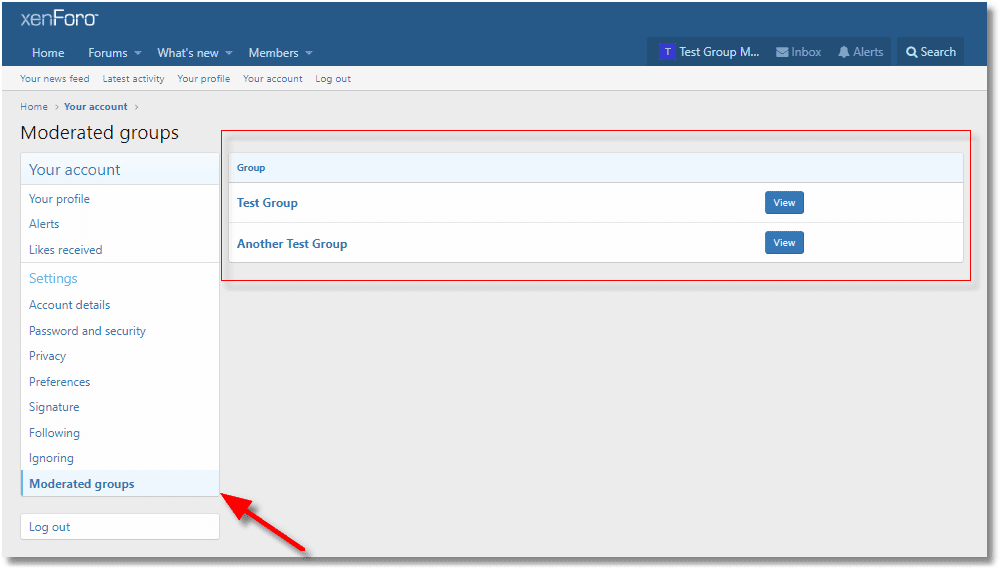Open the Another Test Group title link

coord(292,244)
